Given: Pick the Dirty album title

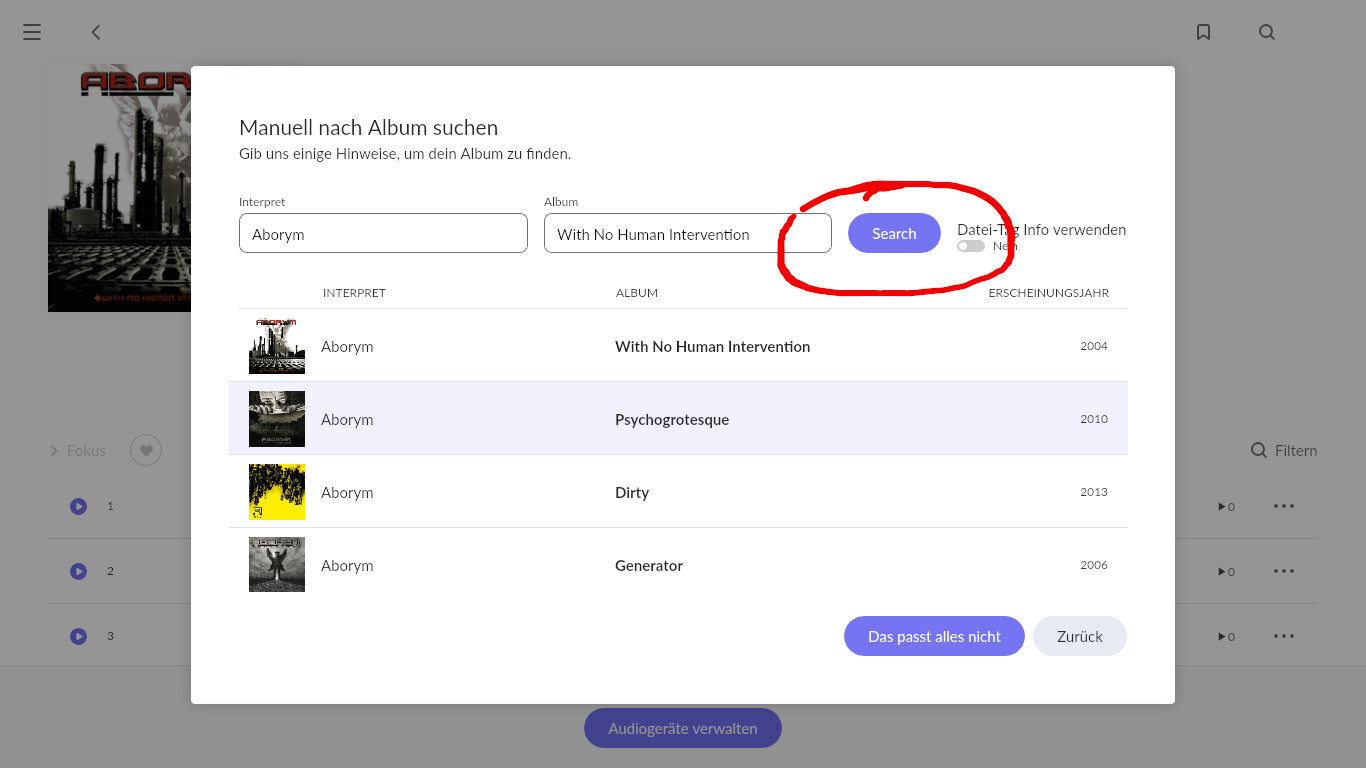Looking at the screenshot, I should 632,492.
